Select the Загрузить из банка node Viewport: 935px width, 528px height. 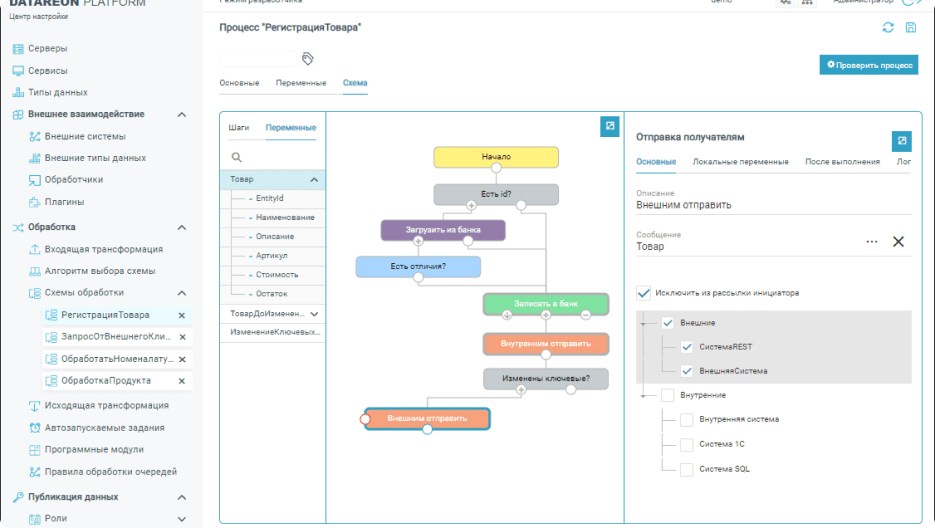coord(443,230)
